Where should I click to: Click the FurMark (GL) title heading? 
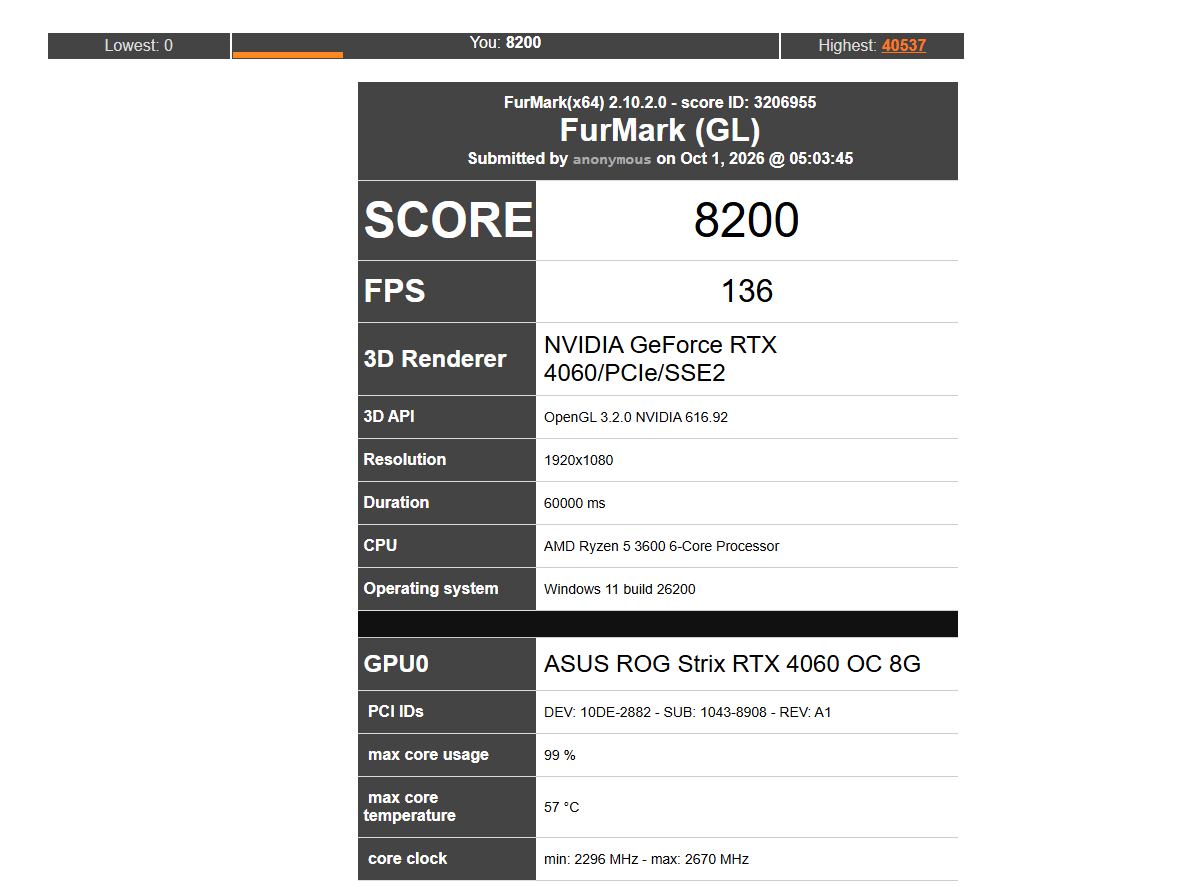[659, 130]
